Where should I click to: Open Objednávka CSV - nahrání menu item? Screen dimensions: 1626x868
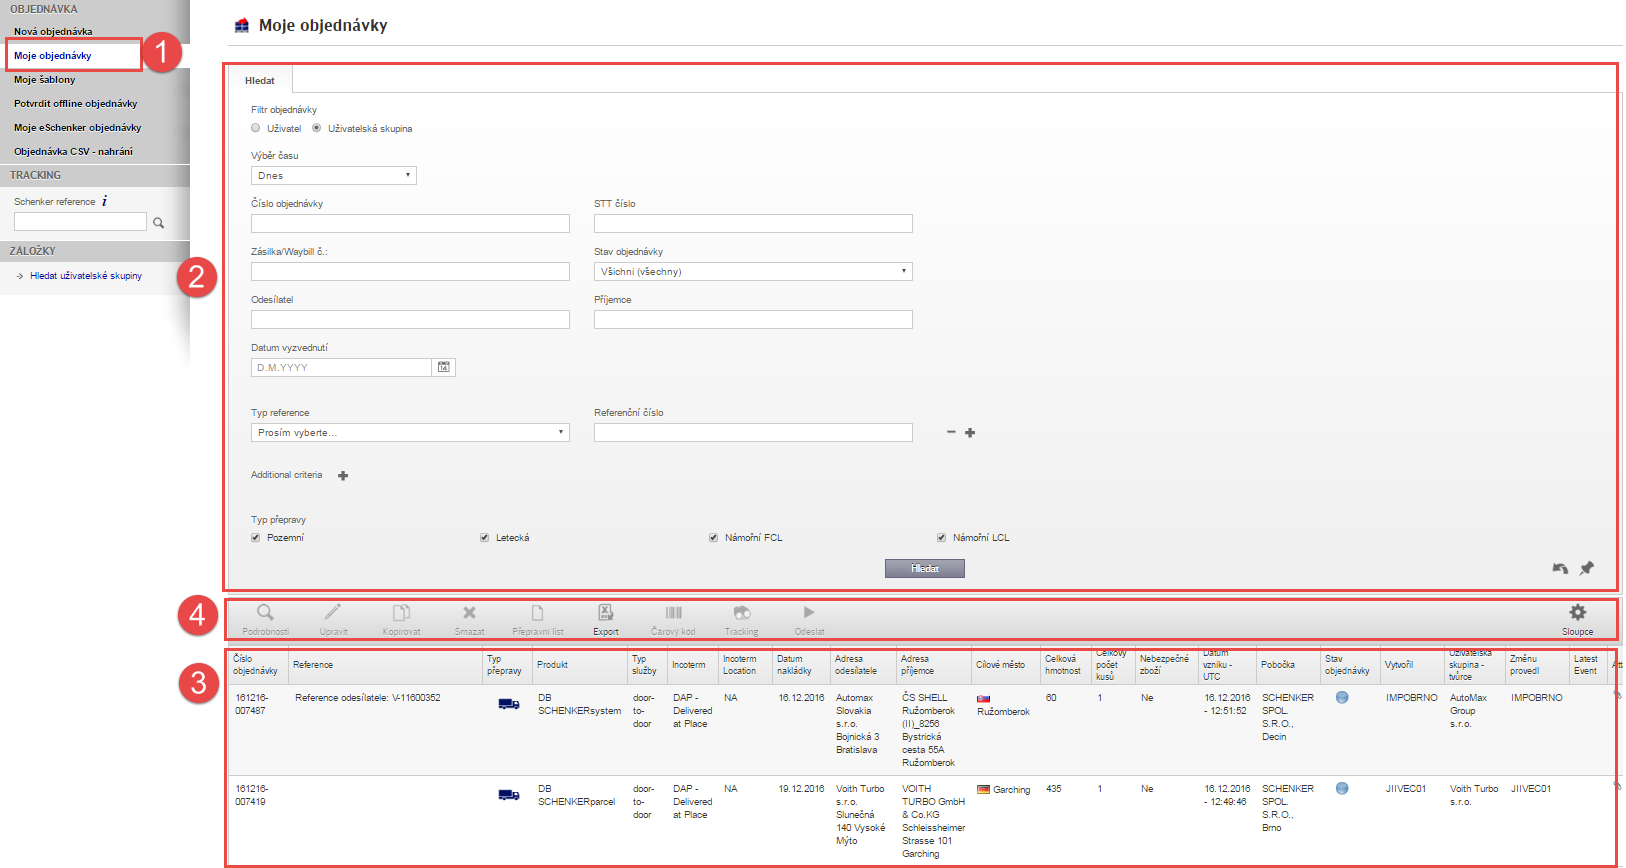pyautogui.click(x=73, y=152)
